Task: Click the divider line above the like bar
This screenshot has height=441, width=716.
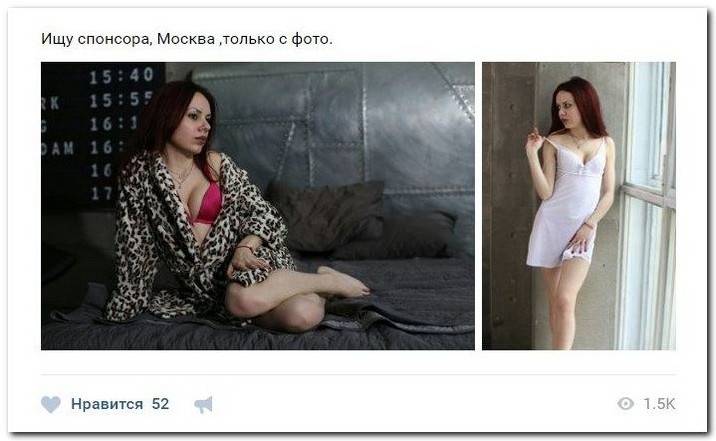Action: [x=358, y=375]
